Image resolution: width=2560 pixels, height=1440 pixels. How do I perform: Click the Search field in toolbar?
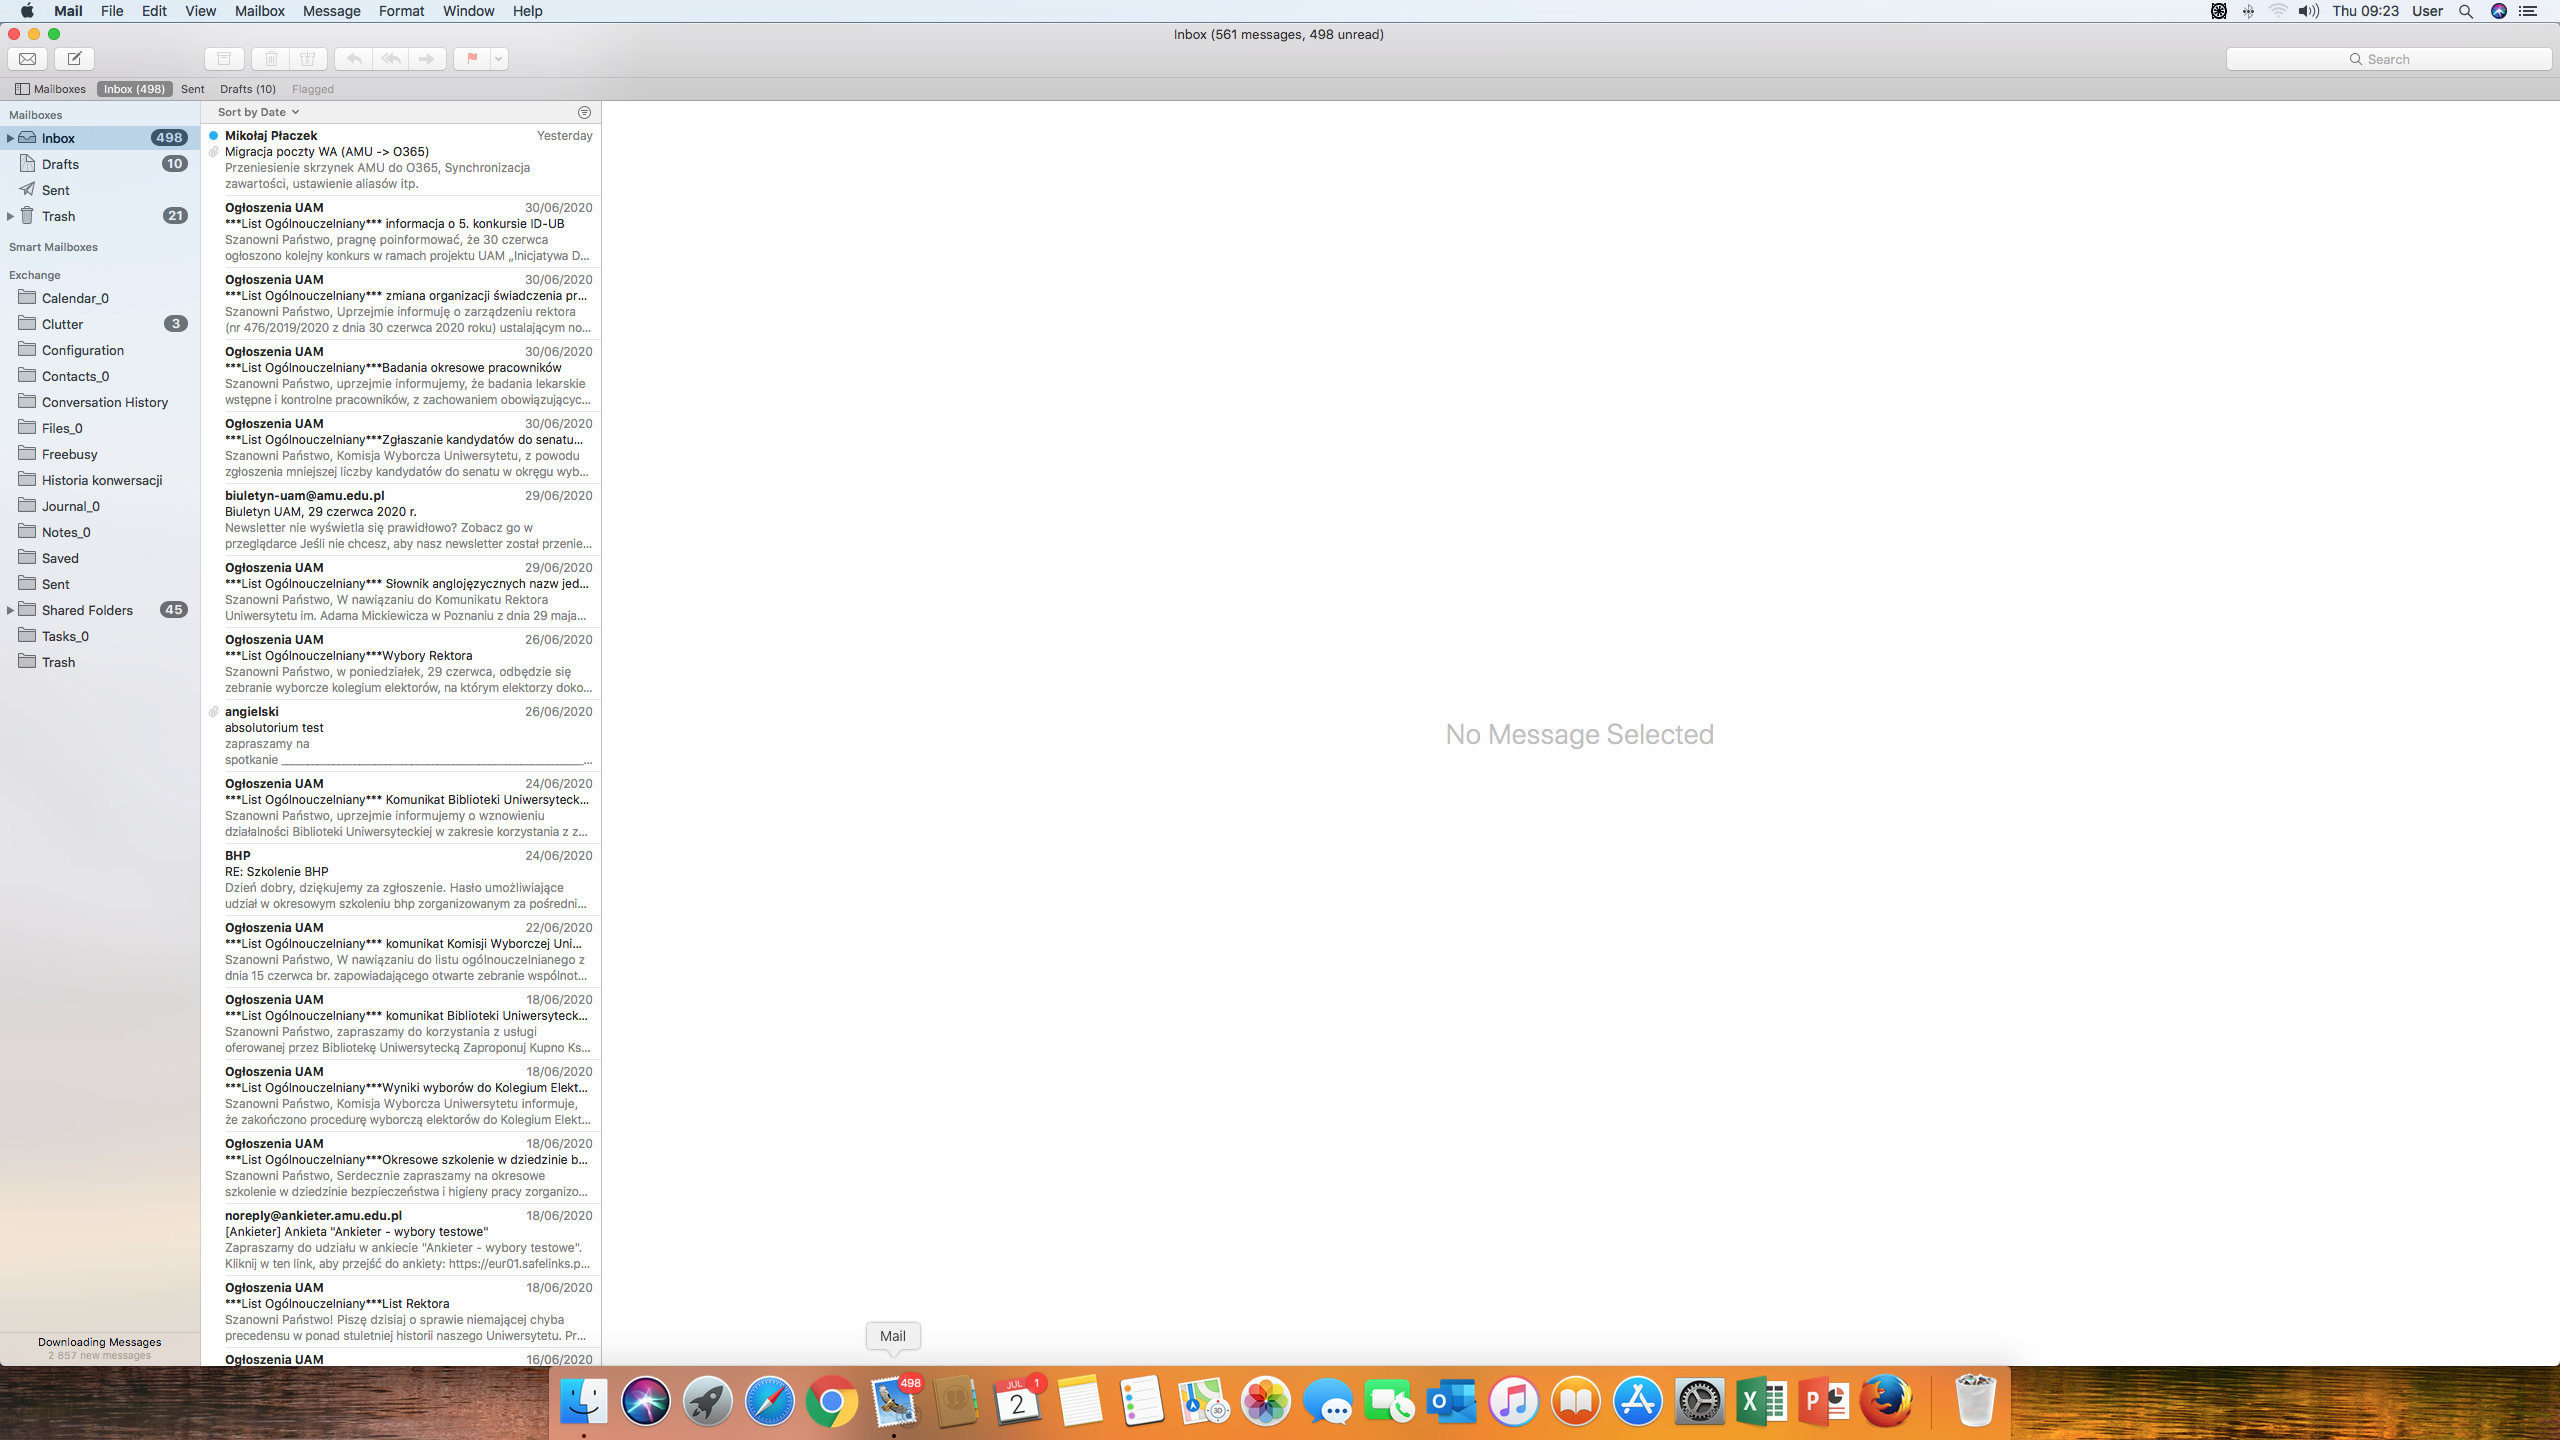[x=2388, y=59]
